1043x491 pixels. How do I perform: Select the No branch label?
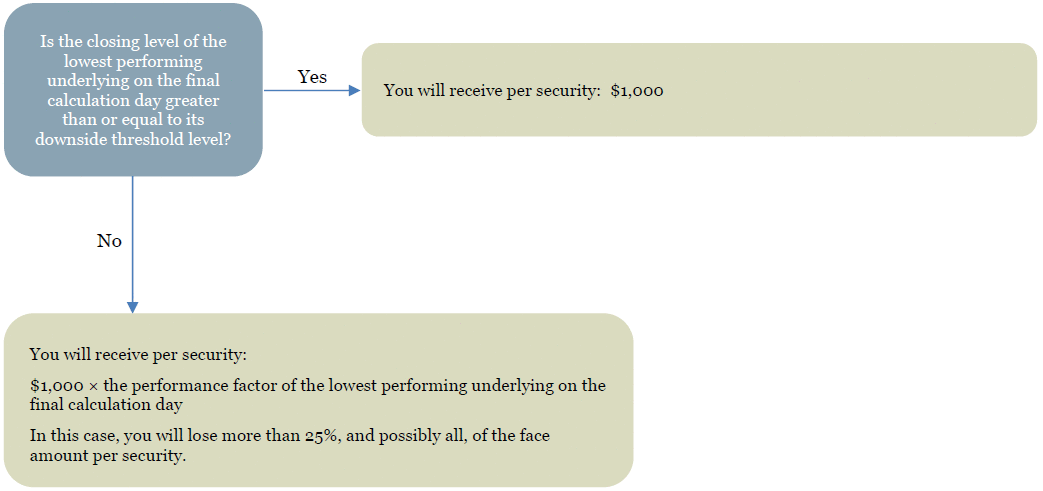click(109, 241)
